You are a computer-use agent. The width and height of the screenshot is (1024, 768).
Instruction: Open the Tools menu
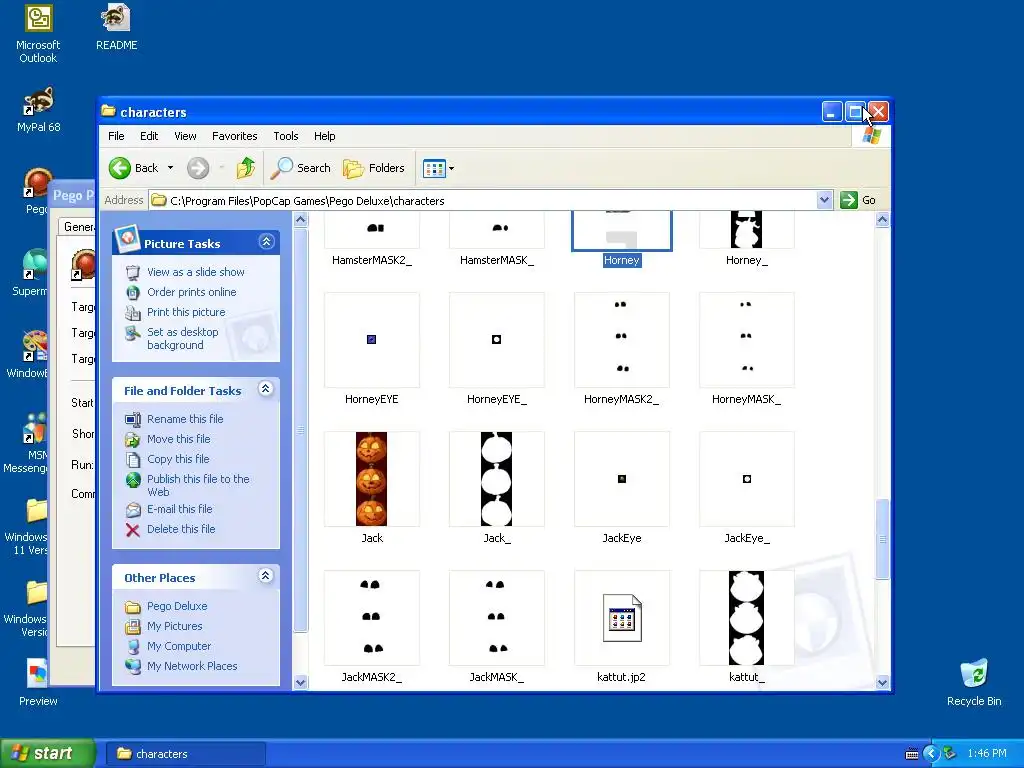(x=285, y=136)
